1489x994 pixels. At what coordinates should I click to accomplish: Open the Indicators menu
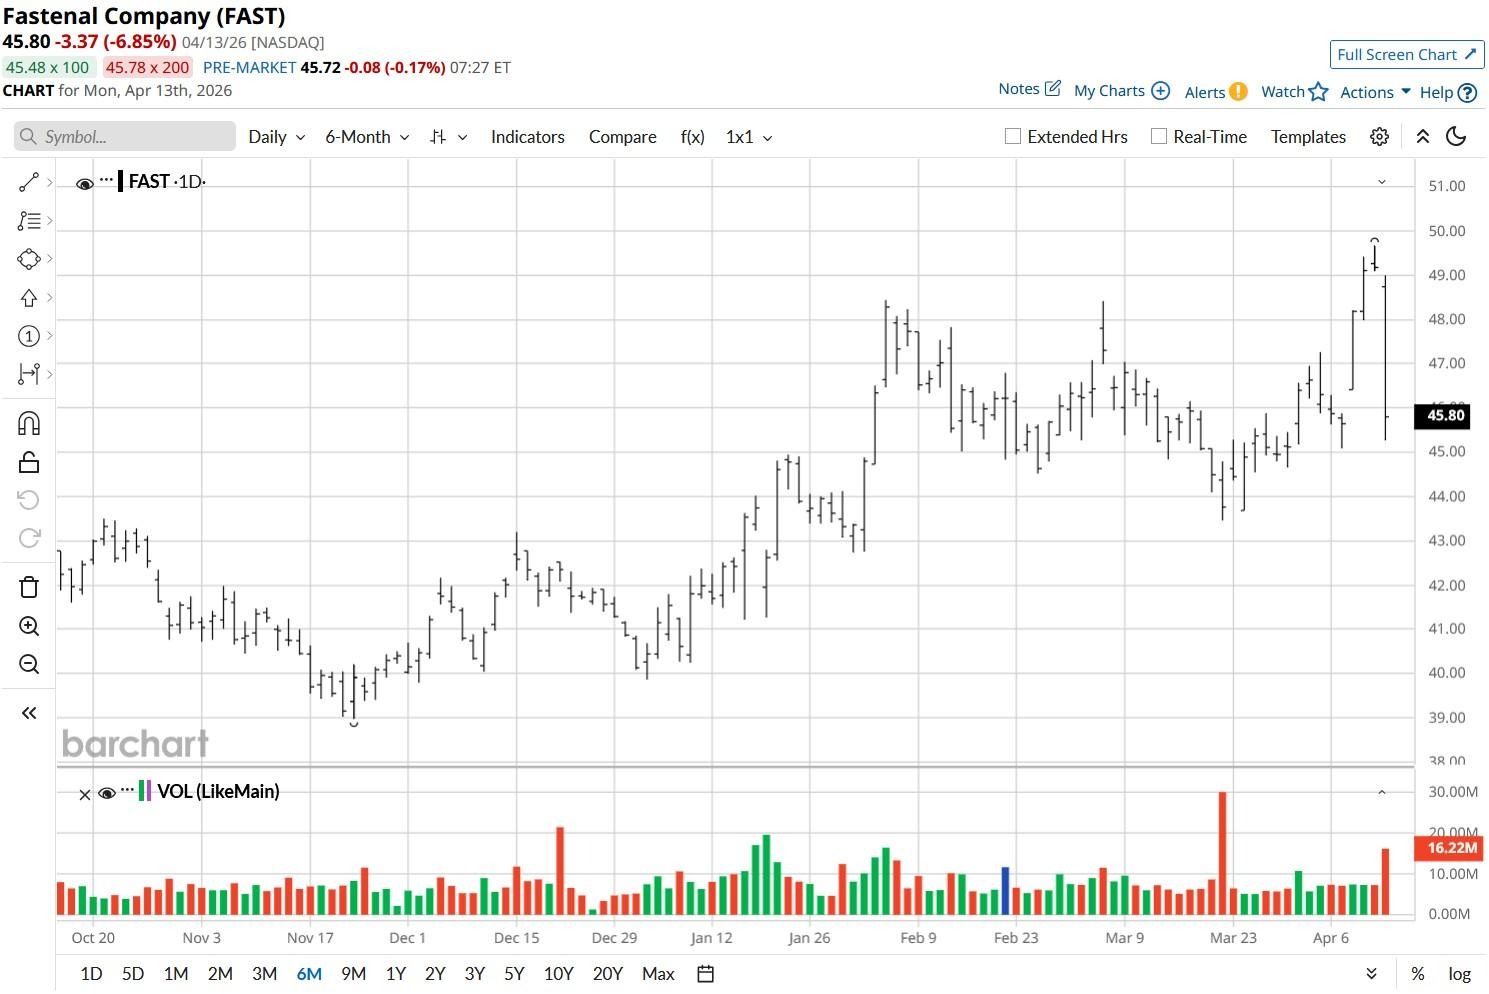click(x=527, y=137)
